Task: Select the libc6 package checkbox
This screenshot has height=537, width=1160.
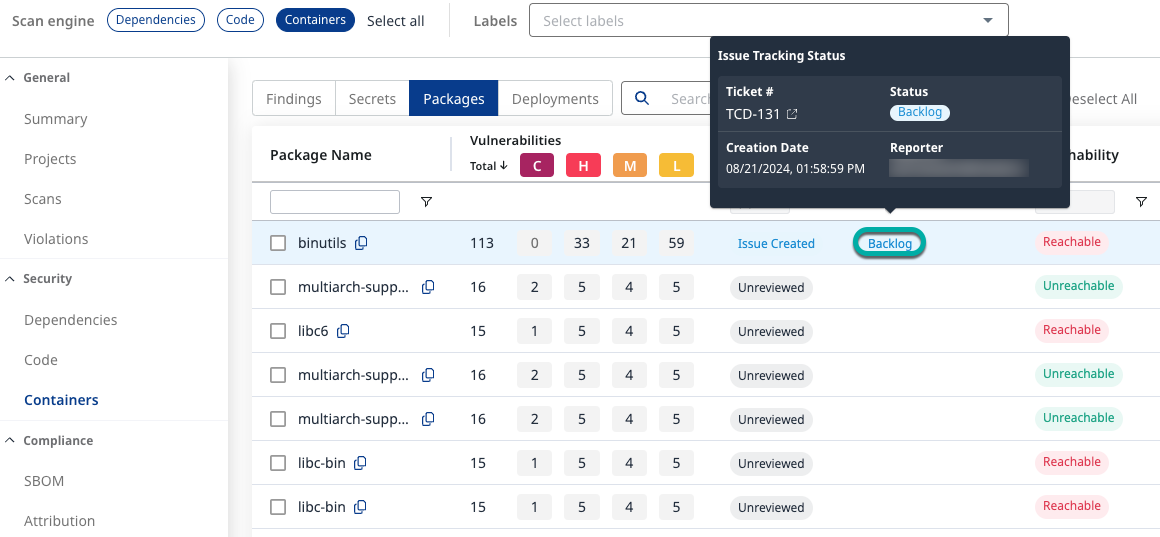Action: (278, 331)
